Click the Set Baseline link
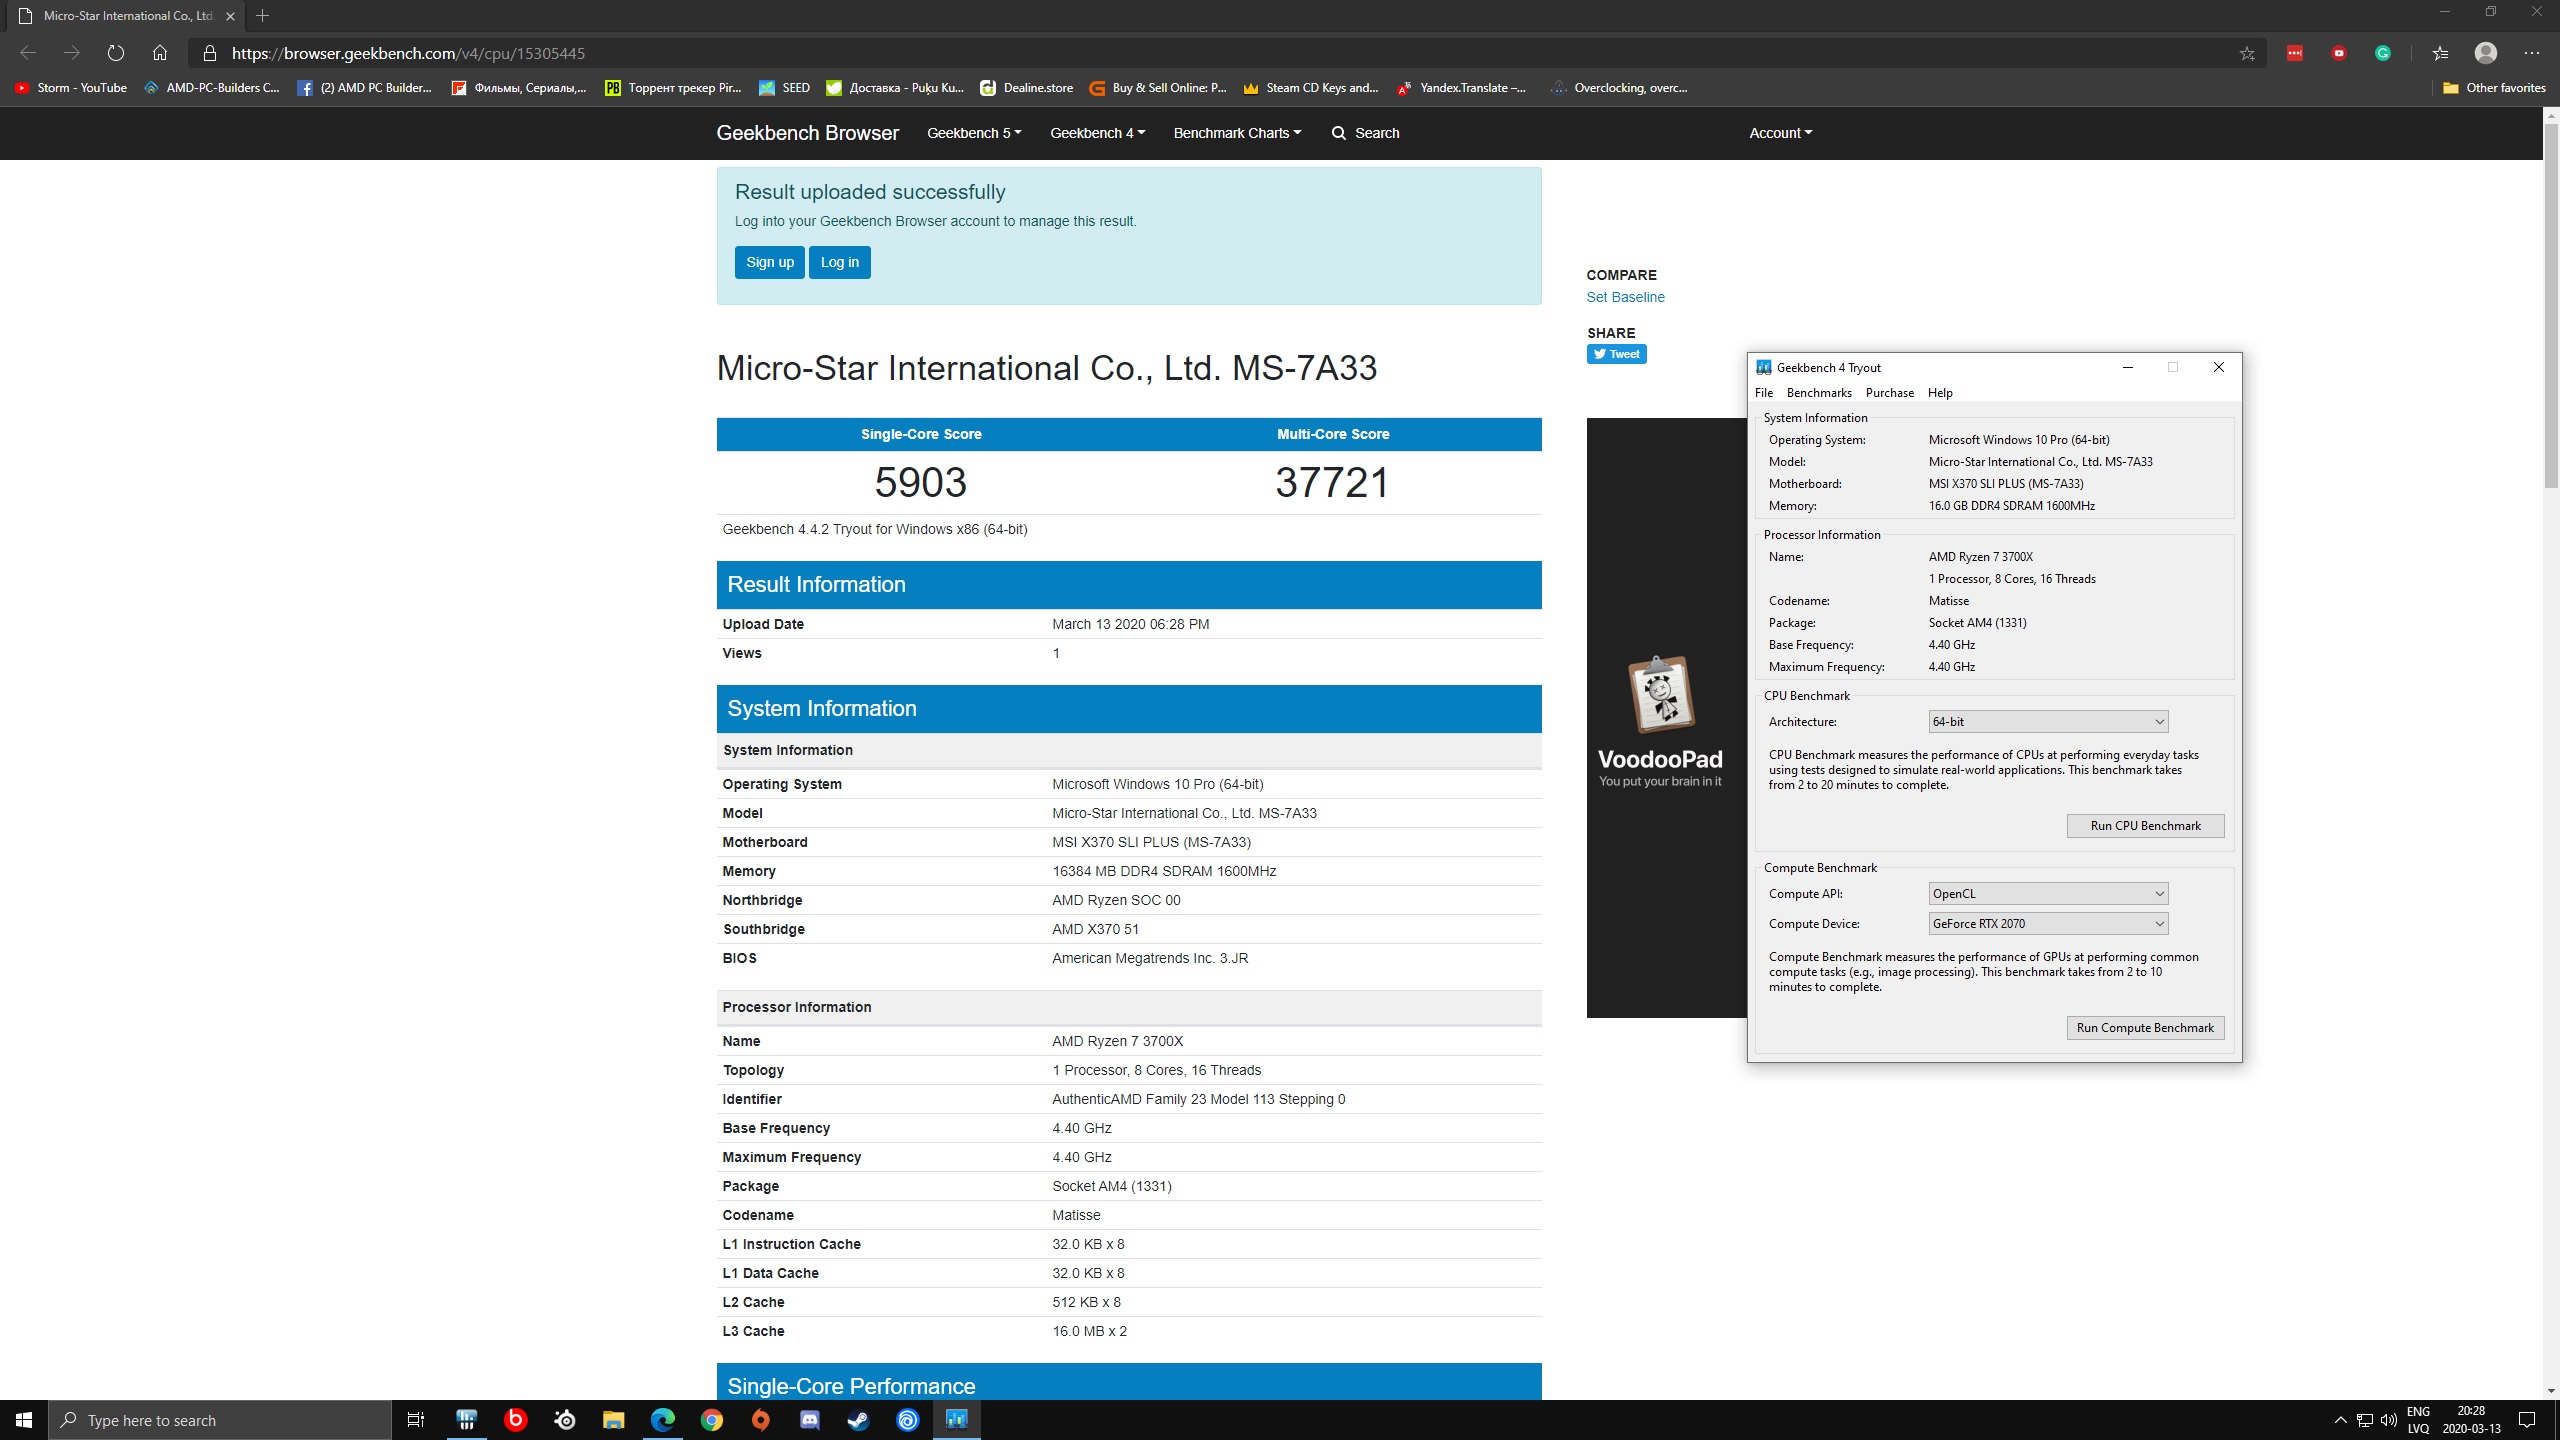Image resolution: width=2560 pixels, height=1440 pixels. 1625,297
